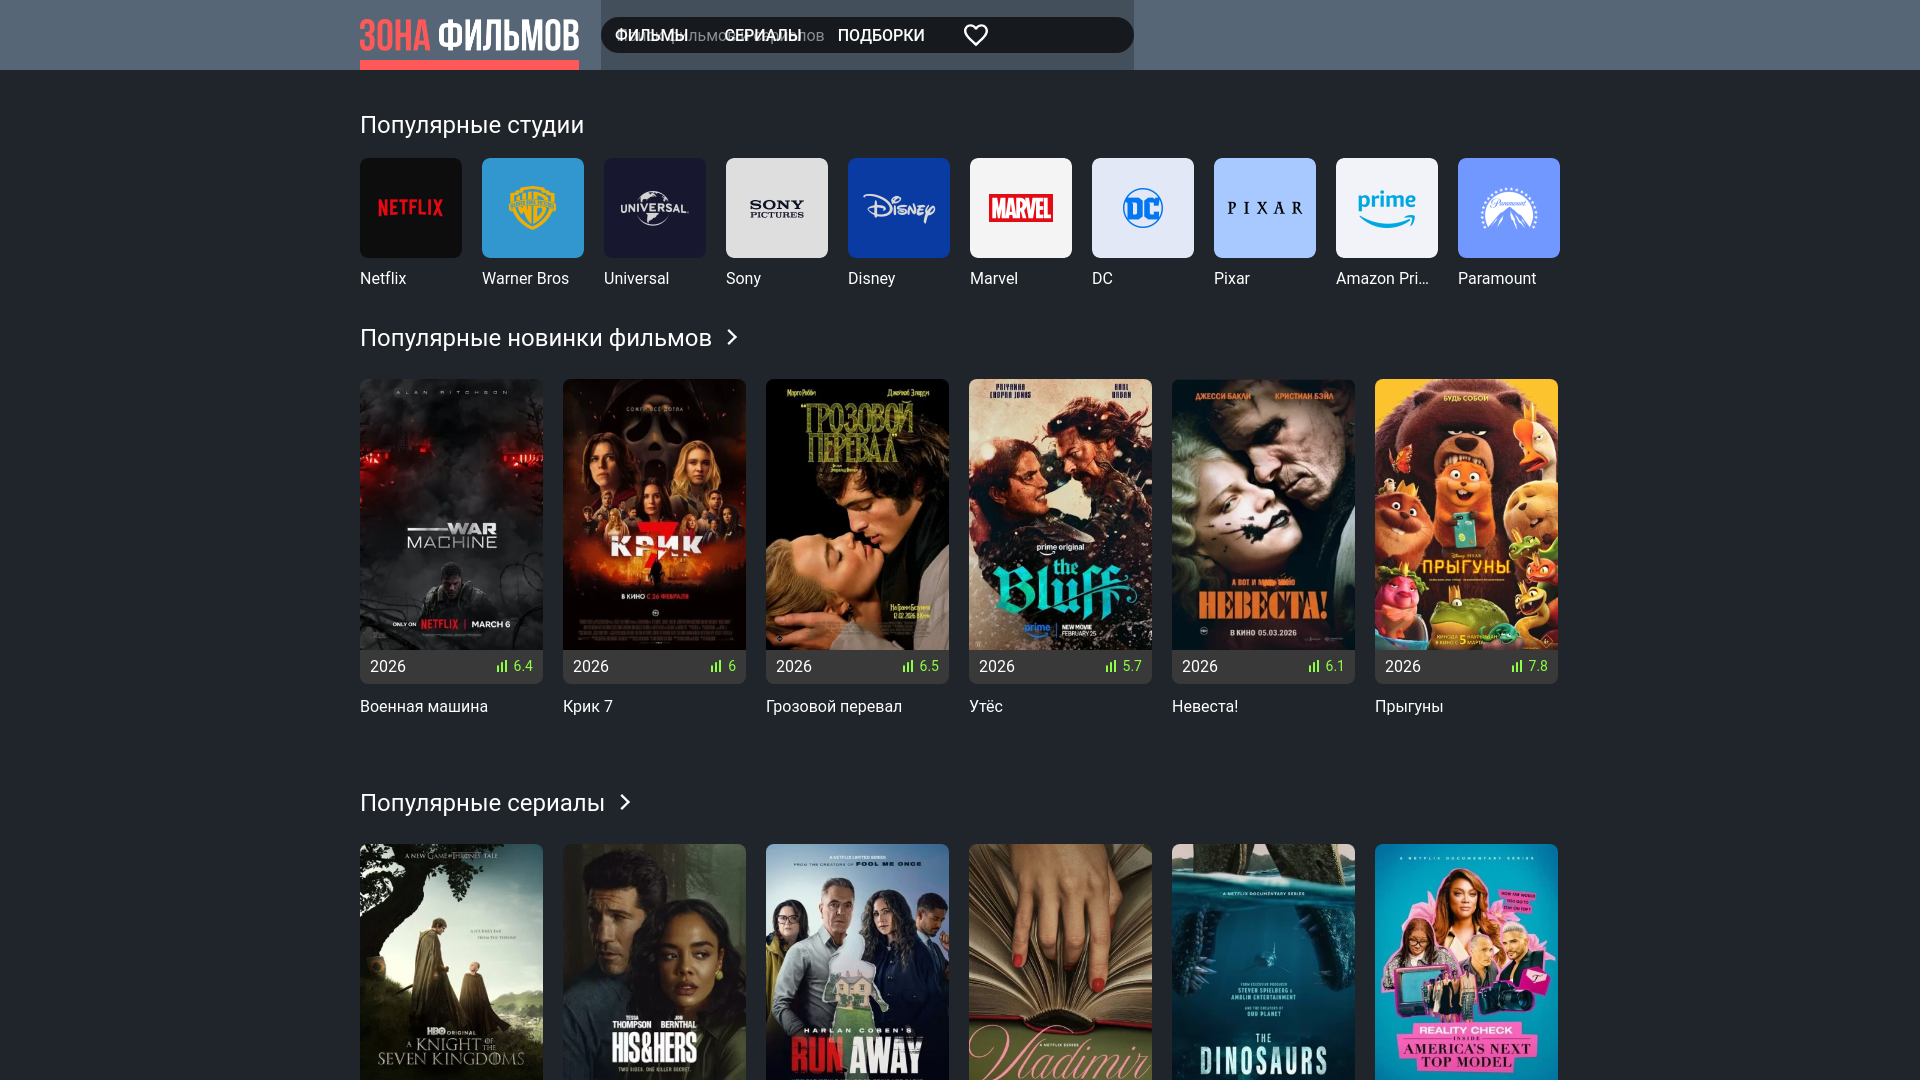
Task: Click the 7.8 rating on Прыгуны
Action: point(1538,666)
